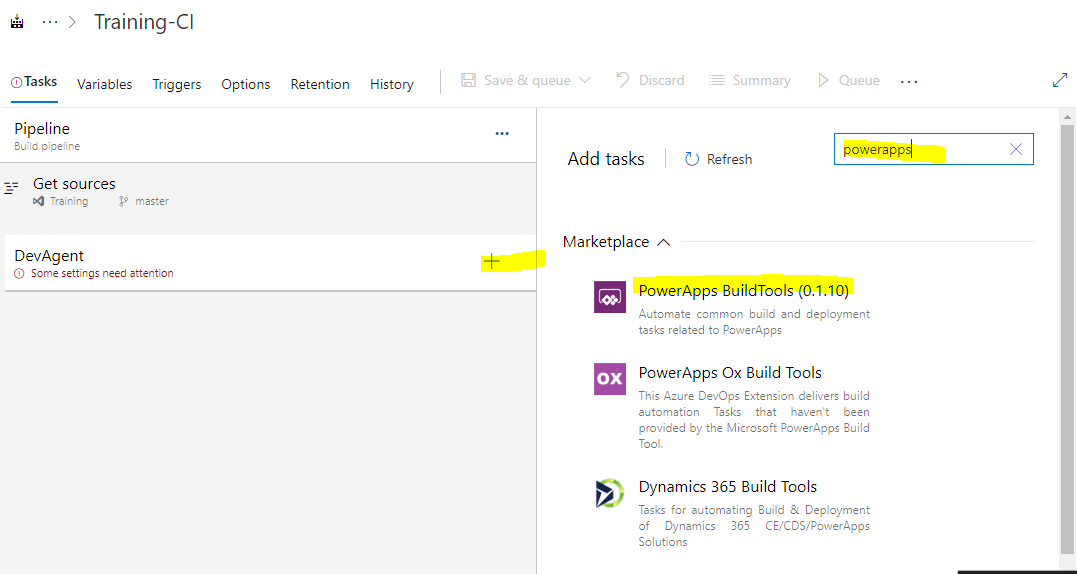Screen dimensions: 1077x574
Task: Go to the Retention tab
Action: click(x=320, y=84)
